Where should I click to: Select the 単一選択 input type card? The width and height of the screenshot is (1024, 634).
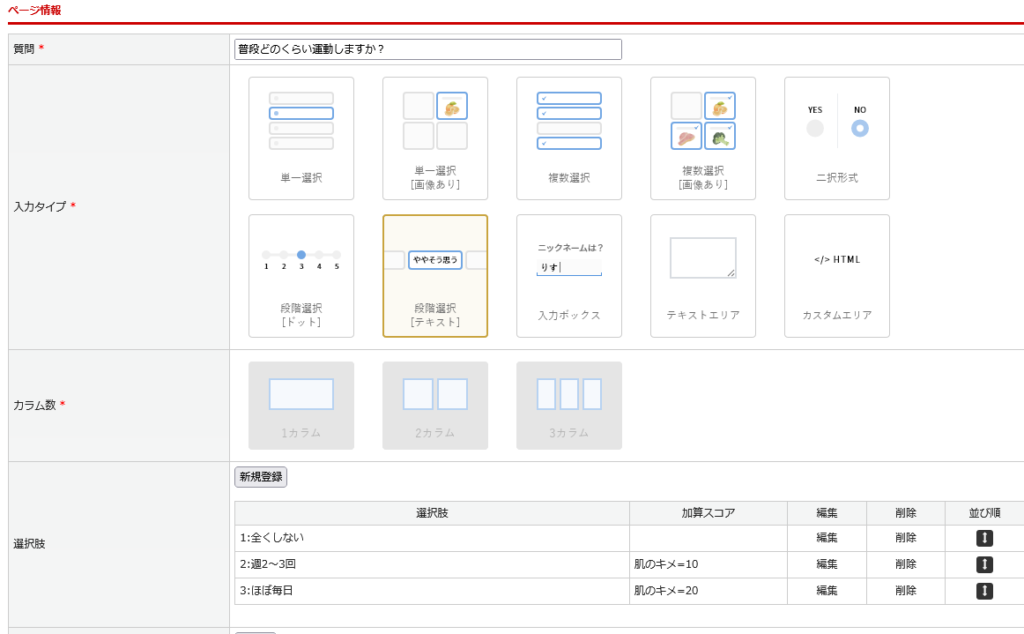coord(301,138)
